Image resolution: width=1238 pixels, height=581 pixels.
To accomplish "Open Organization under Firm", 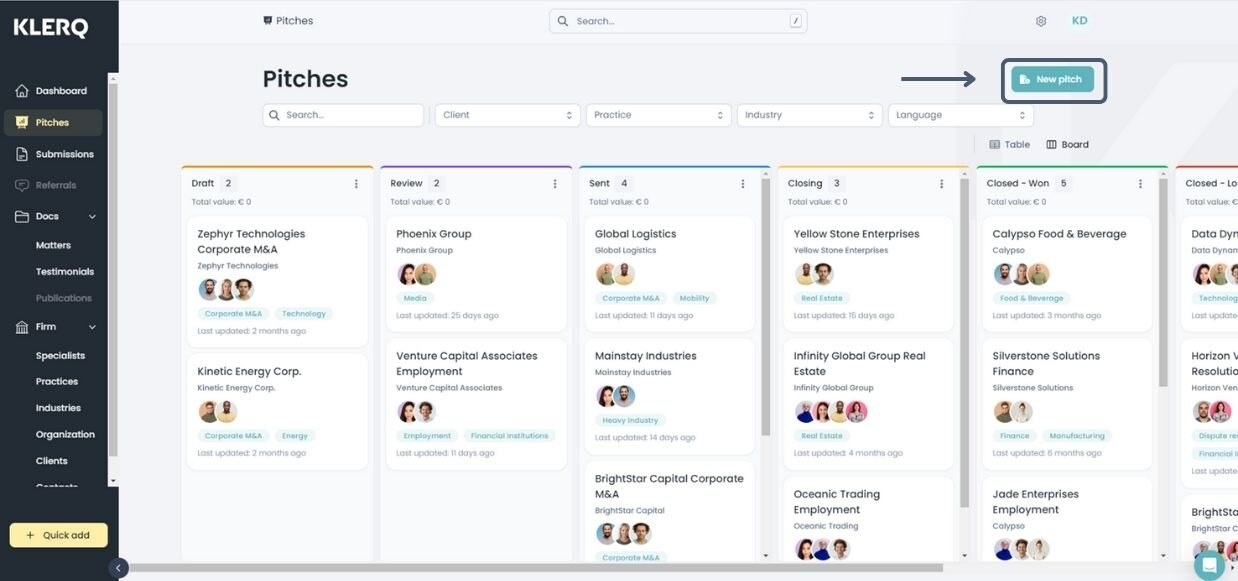I will click(x=65, y=435).
